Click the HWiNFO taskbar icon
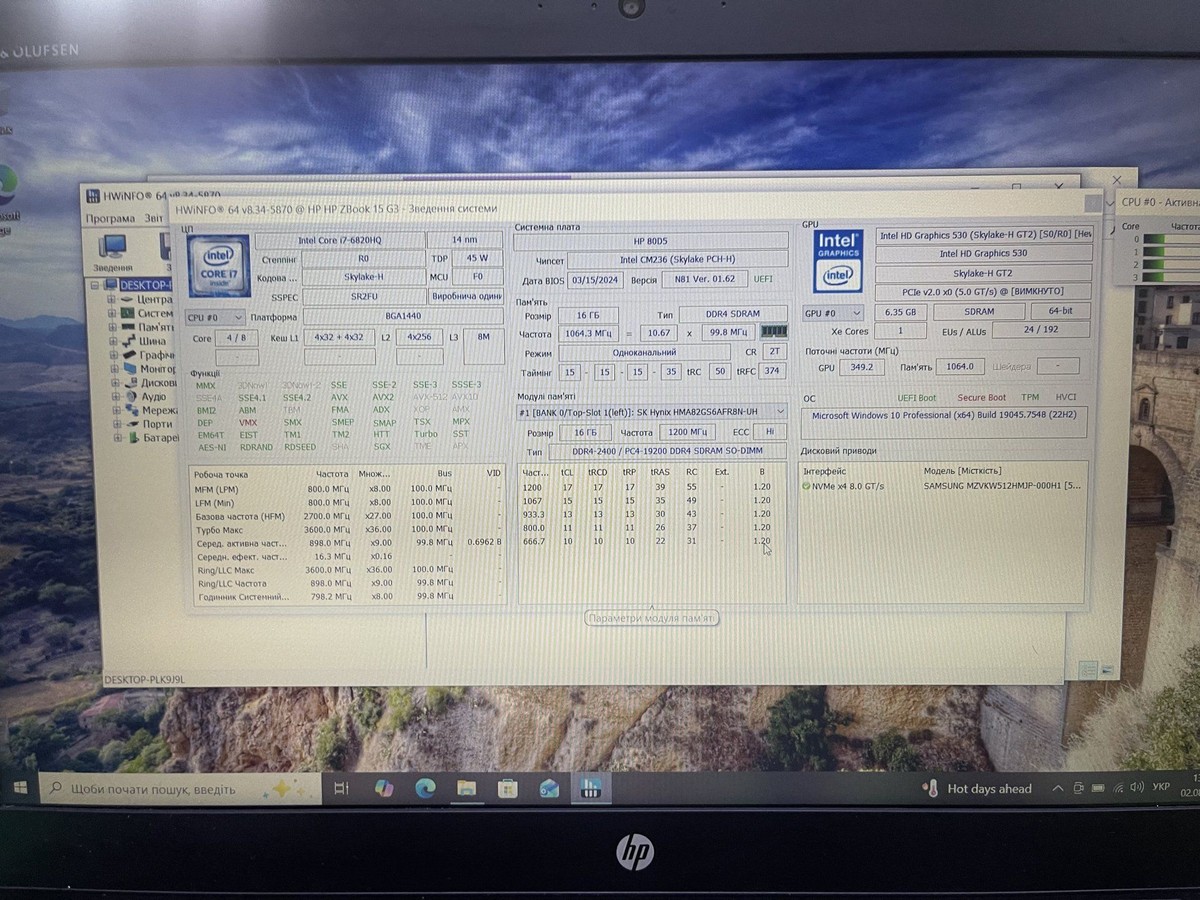 coord(591,788)
